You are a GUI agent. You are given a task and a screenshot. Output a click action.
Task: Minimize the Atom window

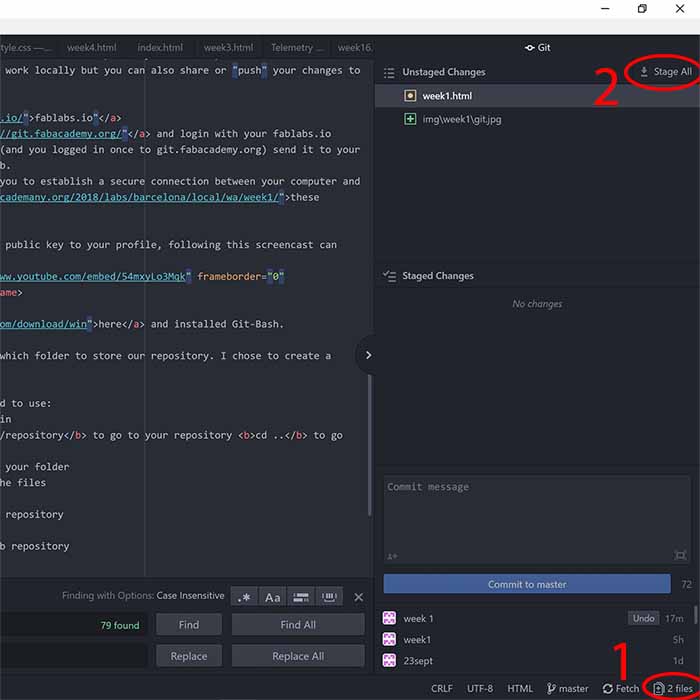coord(605,8)
